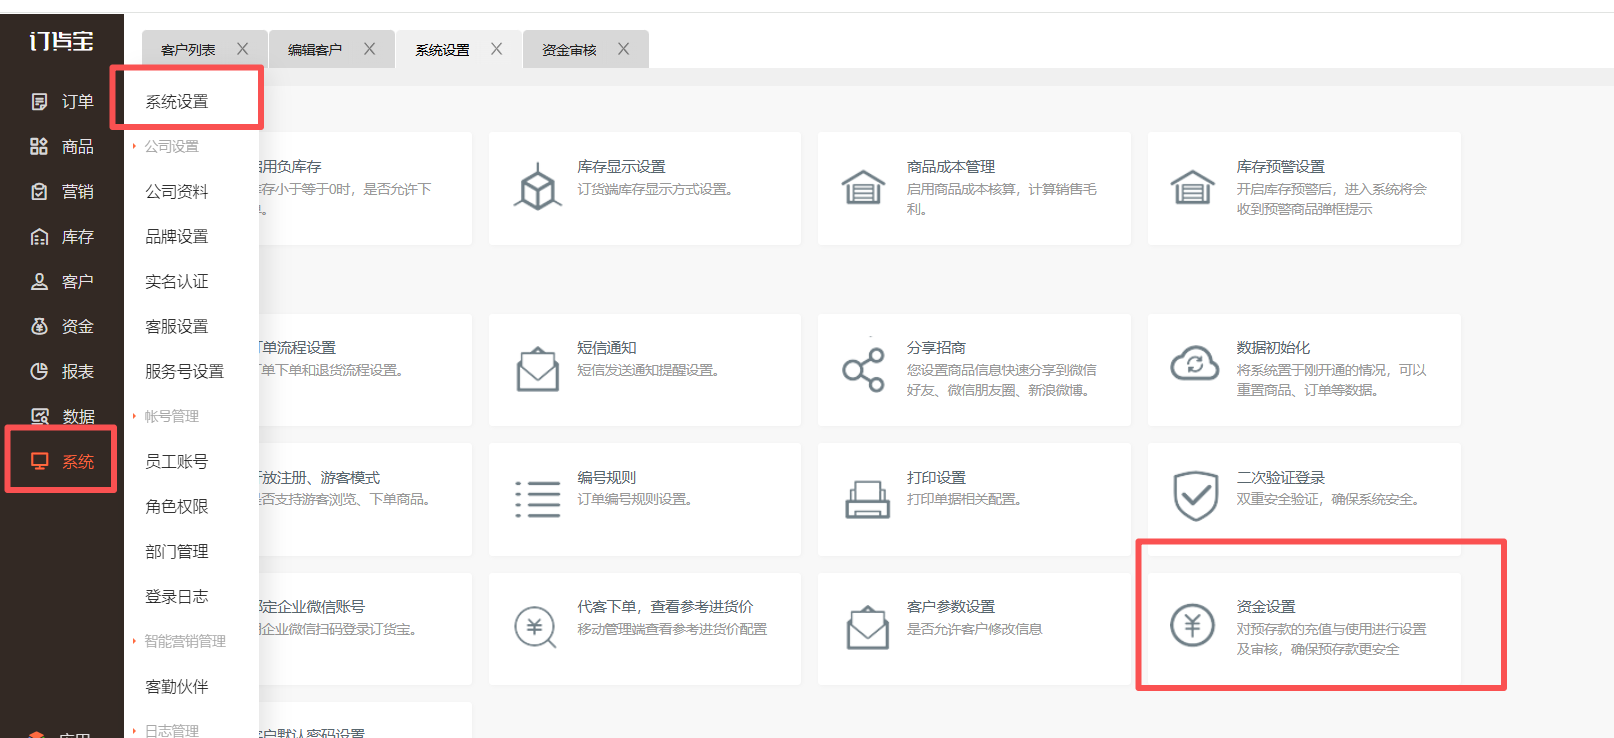Click the envelope icon for 短信通知

(538, 369)
